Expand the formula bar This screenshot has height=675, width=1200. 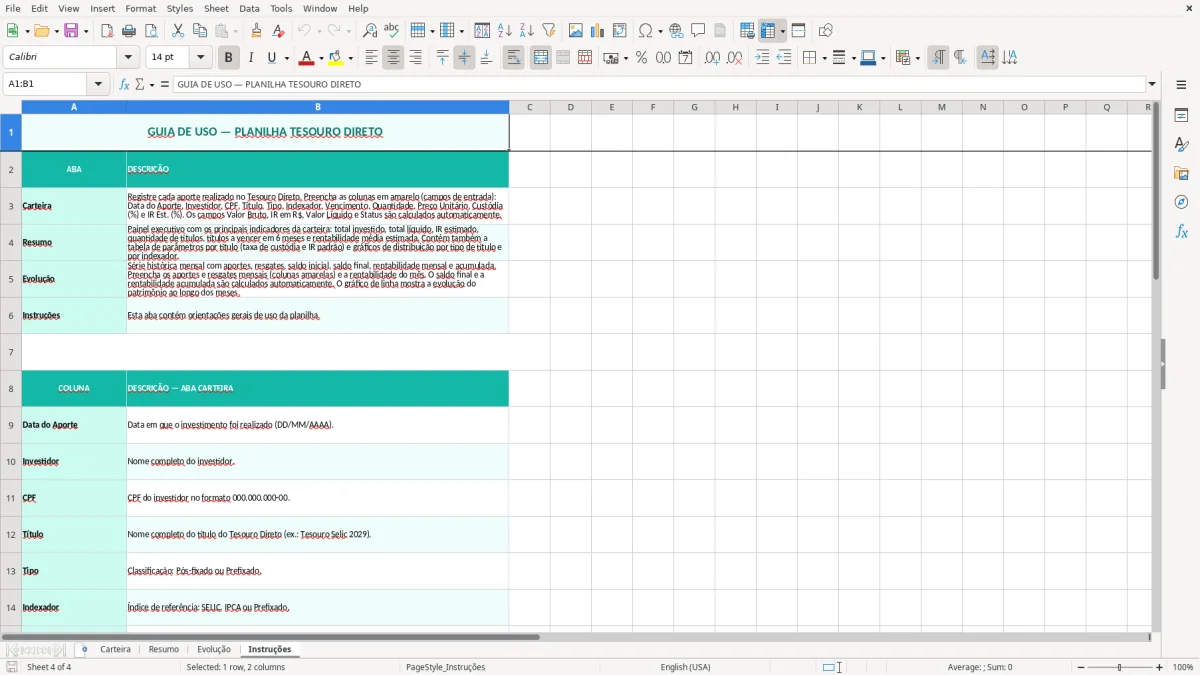coord(1152,85)
